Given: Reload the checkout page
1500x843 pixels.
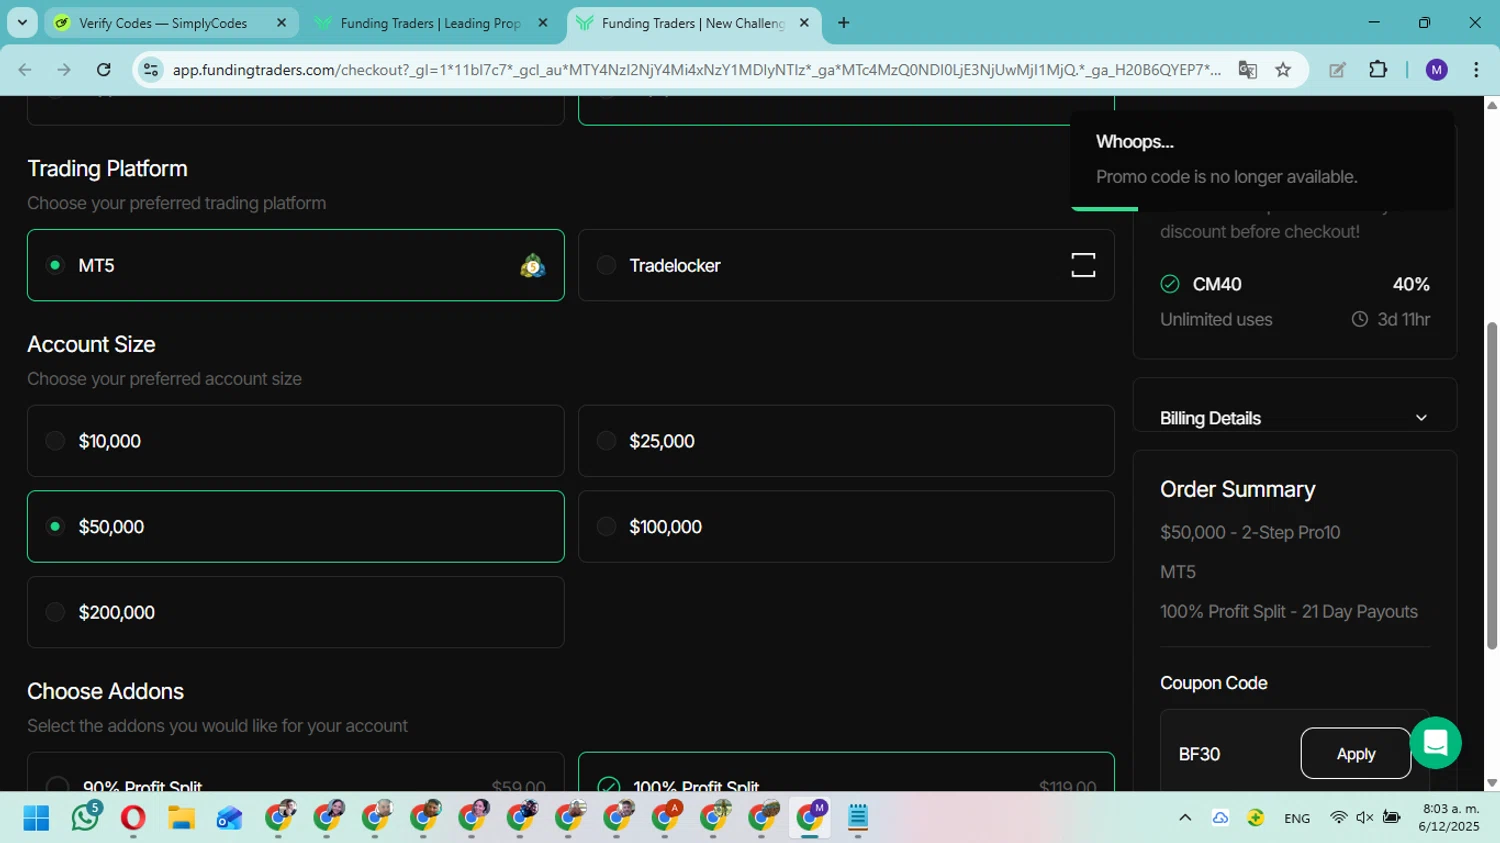Looking at the screenshot, I should 104,70.
